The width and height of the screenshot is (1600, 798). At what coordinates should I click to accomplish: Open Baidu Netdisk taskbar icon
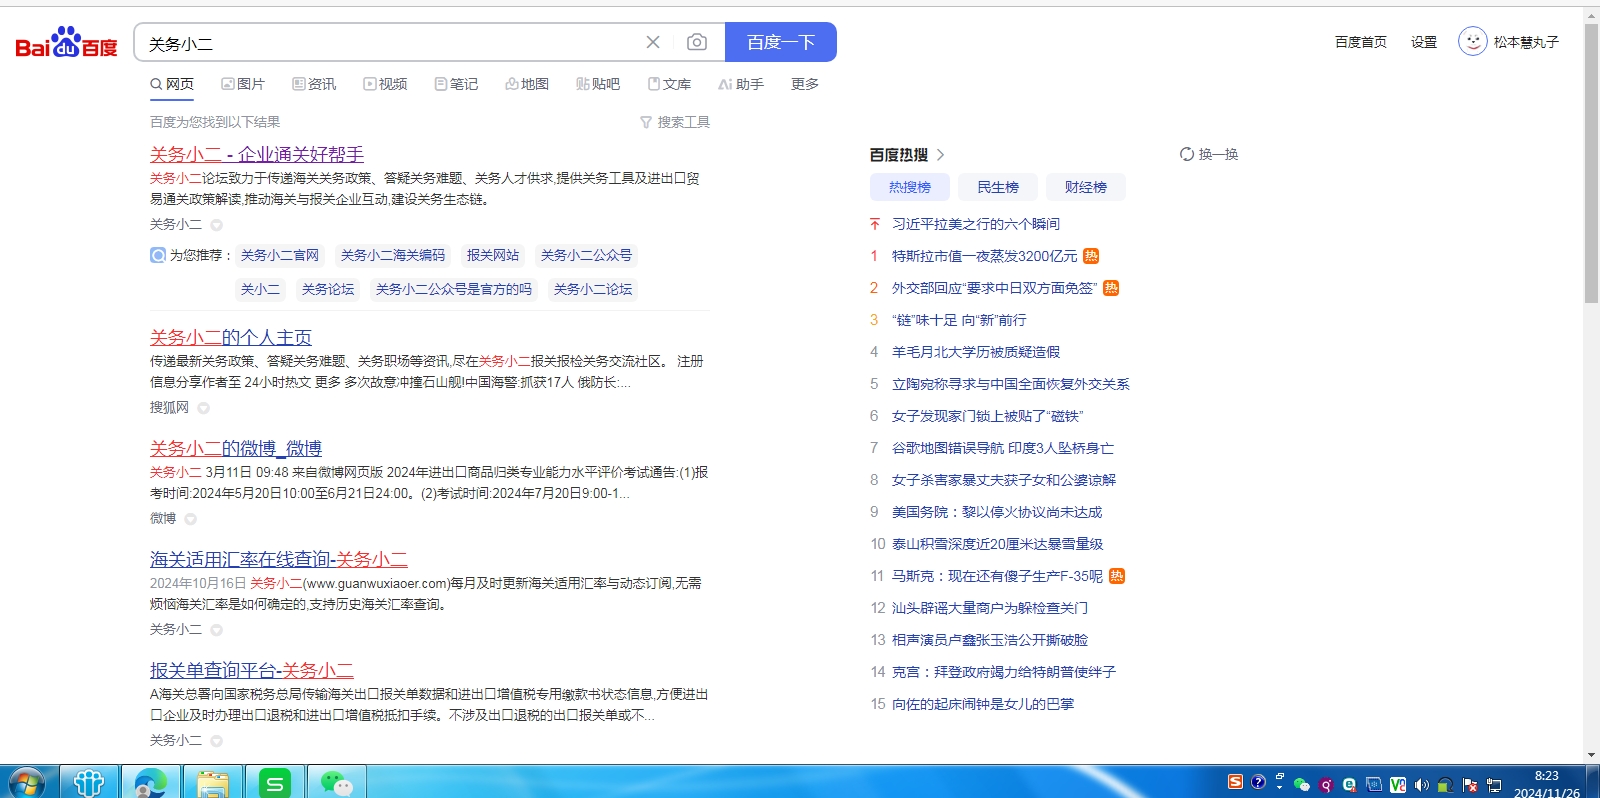tap(89, 782)
